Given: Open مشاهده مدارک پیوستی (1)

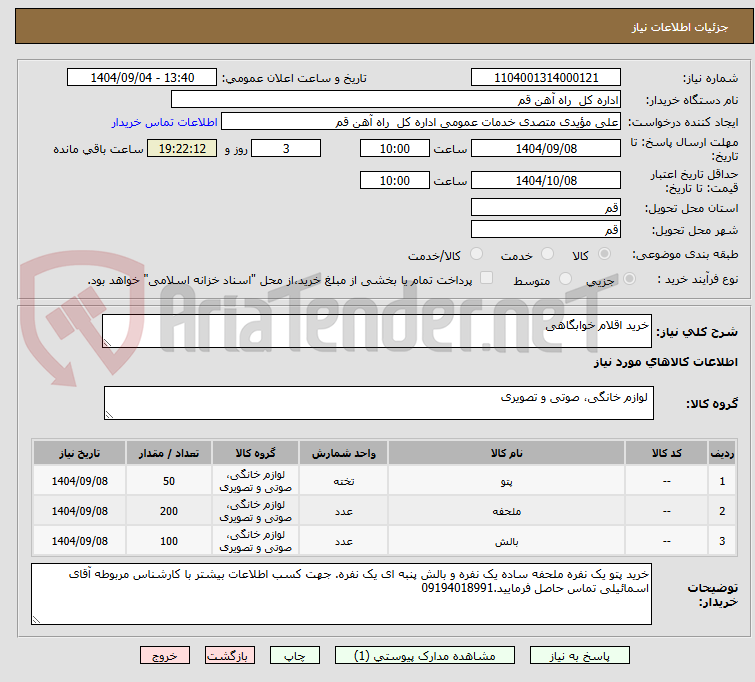Looking at the screenshot, I should [x=424, y=656].
